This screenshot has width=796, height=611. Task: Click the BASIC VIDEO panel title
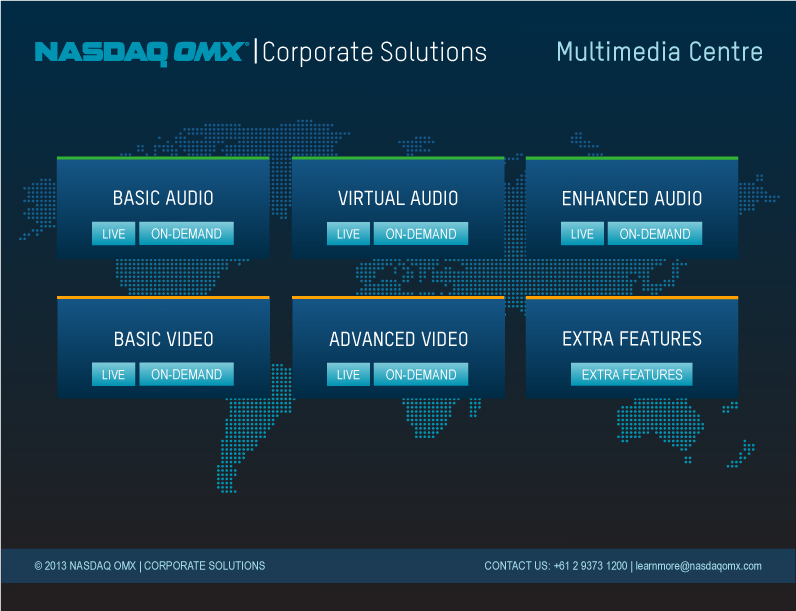(x=163, y=339)
